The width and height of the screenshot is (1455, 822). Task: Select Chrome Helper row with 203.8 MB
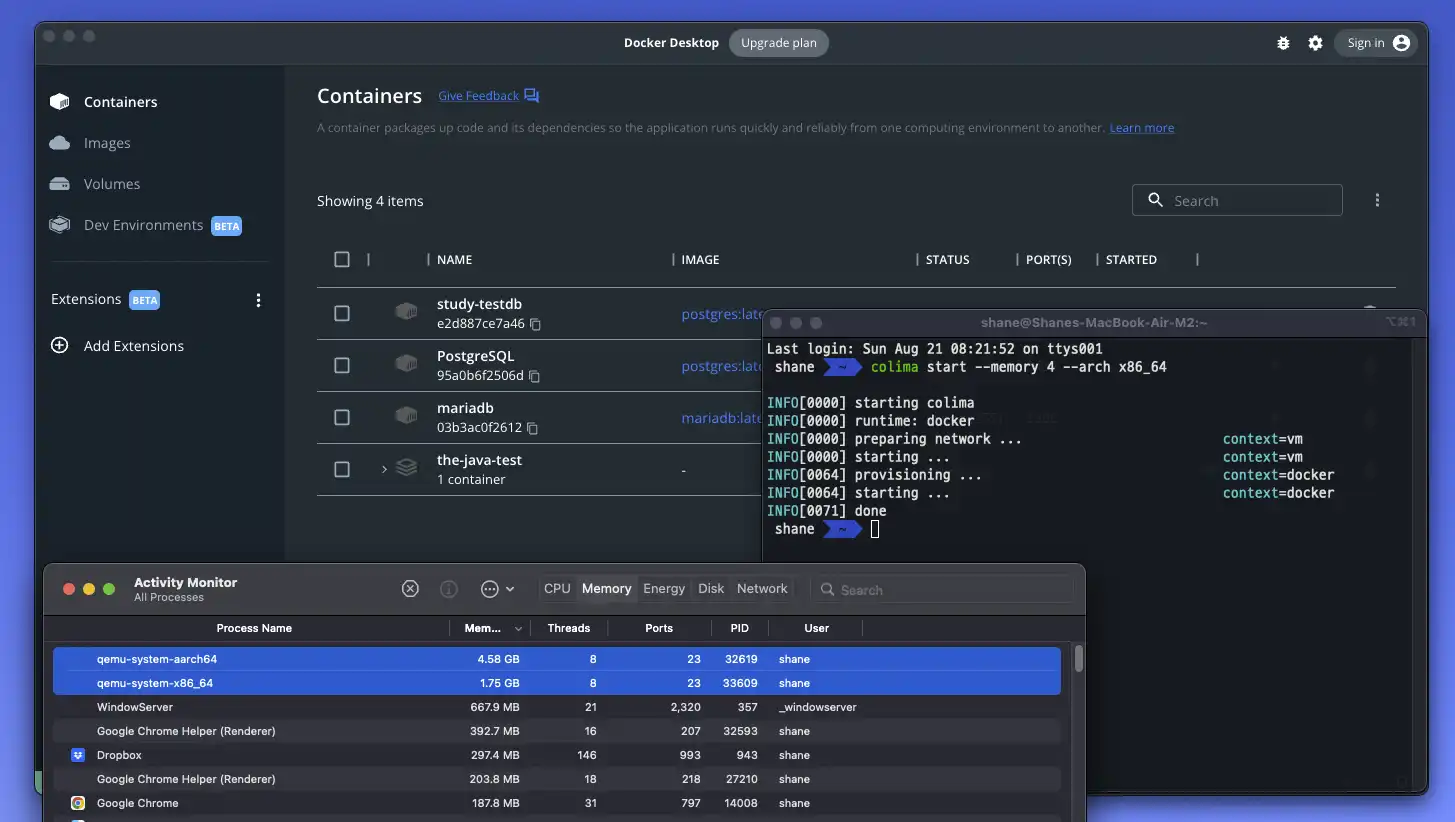[x=557, y=779]
